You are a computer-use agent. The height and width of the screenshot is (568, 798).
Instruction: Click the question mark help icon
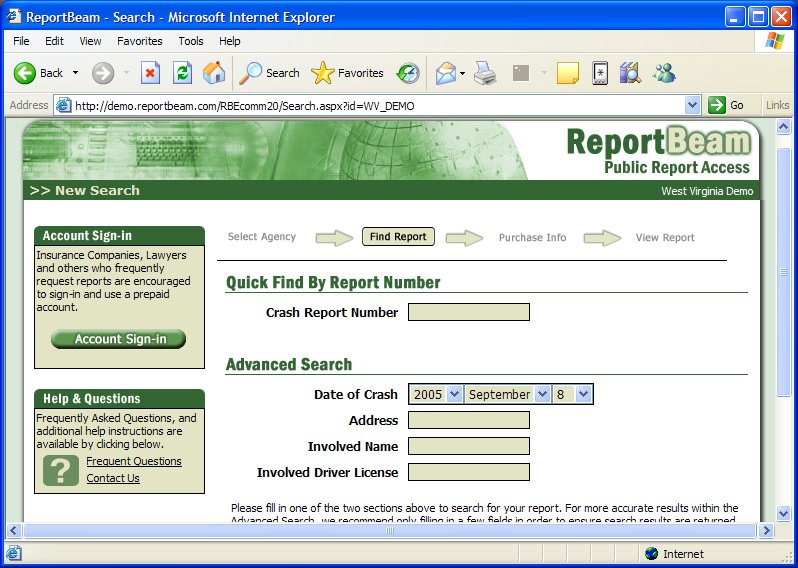point(61,470)
